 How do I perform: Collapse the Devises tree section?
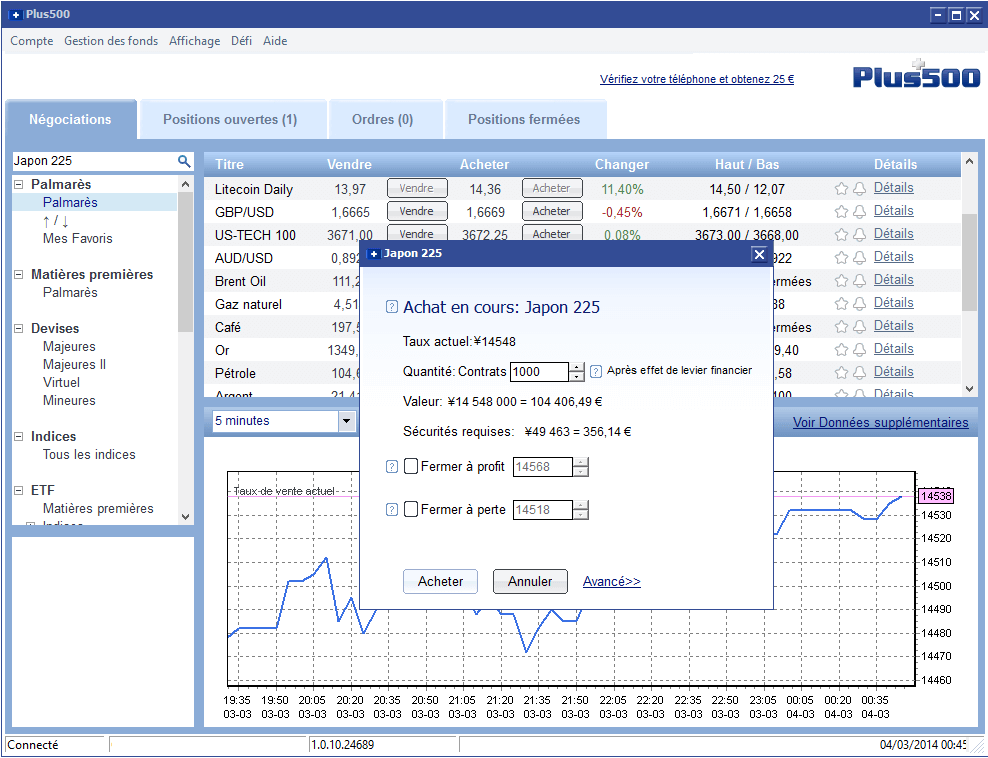tap(19, 329)
